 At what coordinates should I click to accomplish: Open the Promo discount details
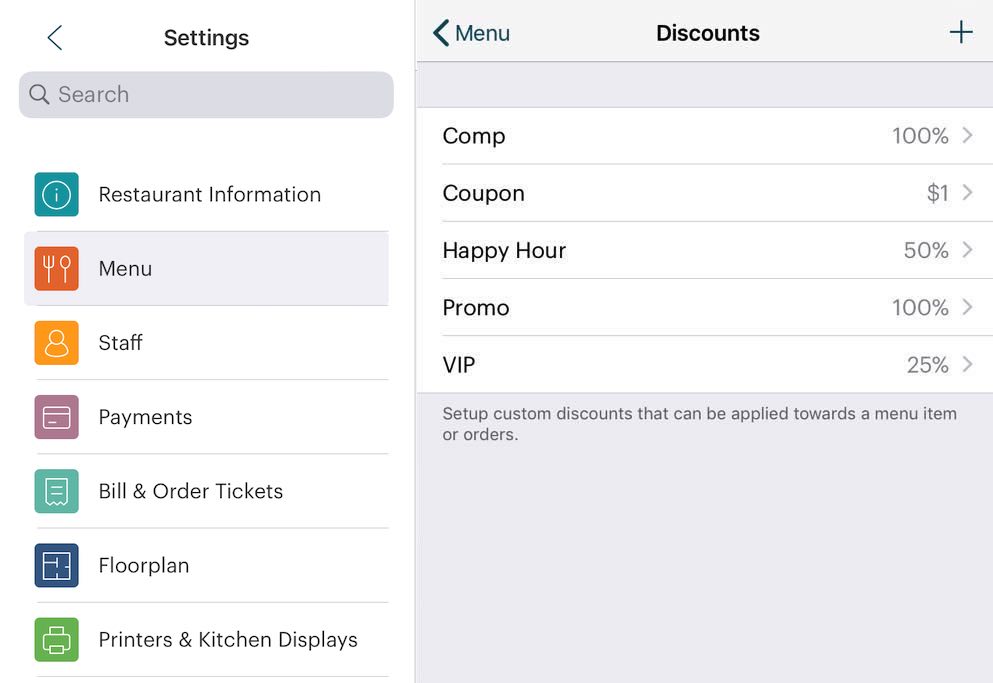(967, 307)
